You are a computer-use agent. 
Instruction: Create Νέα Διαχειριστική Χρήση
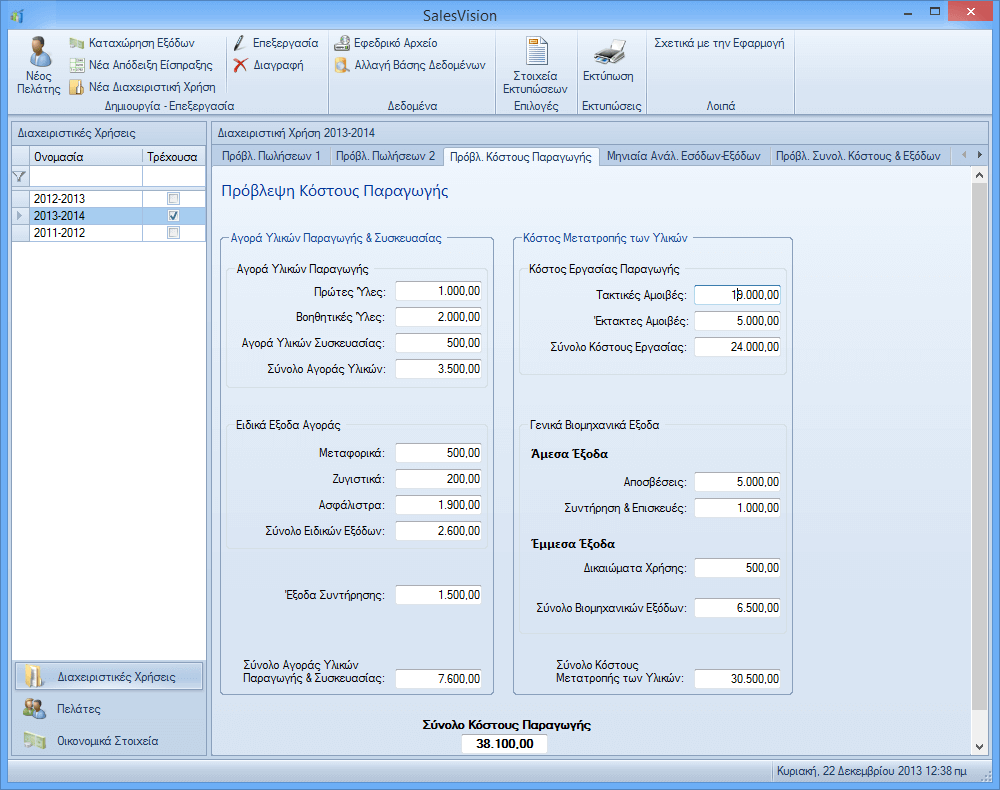(78, 87)
